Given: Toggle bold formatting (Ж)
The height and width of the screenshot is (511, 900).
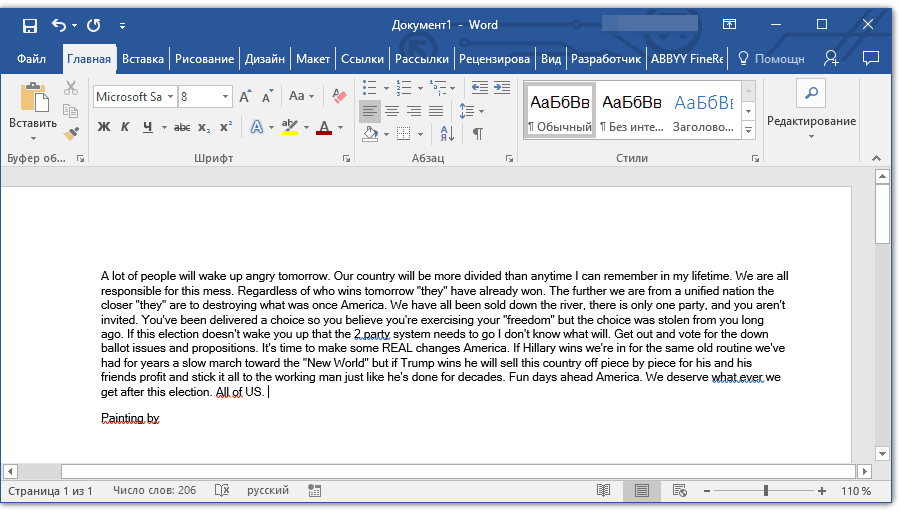Looking at the screenshot, I should coord(103,127).
